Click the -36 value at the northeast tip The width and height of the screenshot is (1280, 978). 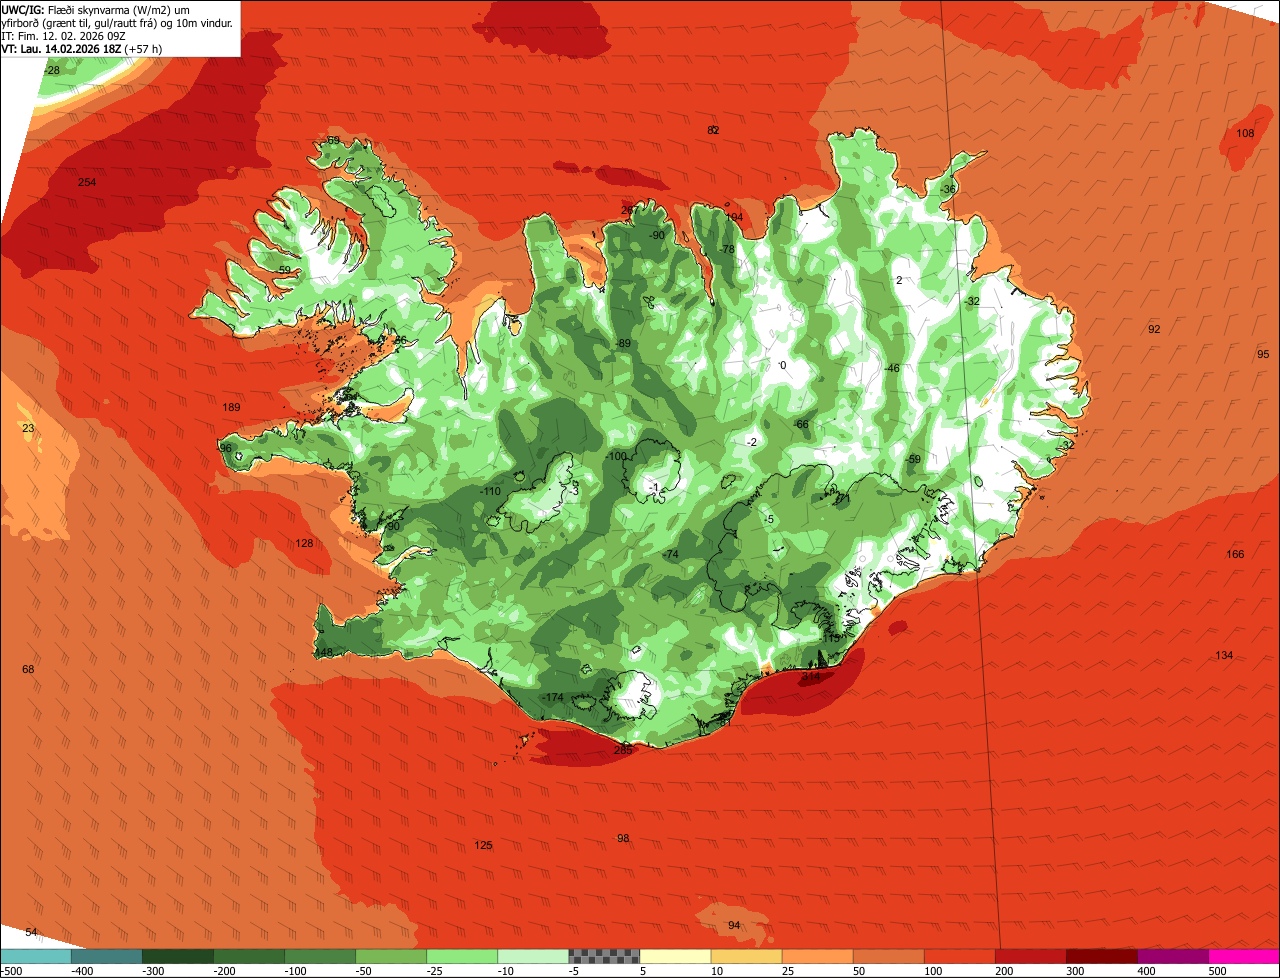pyautogui.click(x=948, y=189)
